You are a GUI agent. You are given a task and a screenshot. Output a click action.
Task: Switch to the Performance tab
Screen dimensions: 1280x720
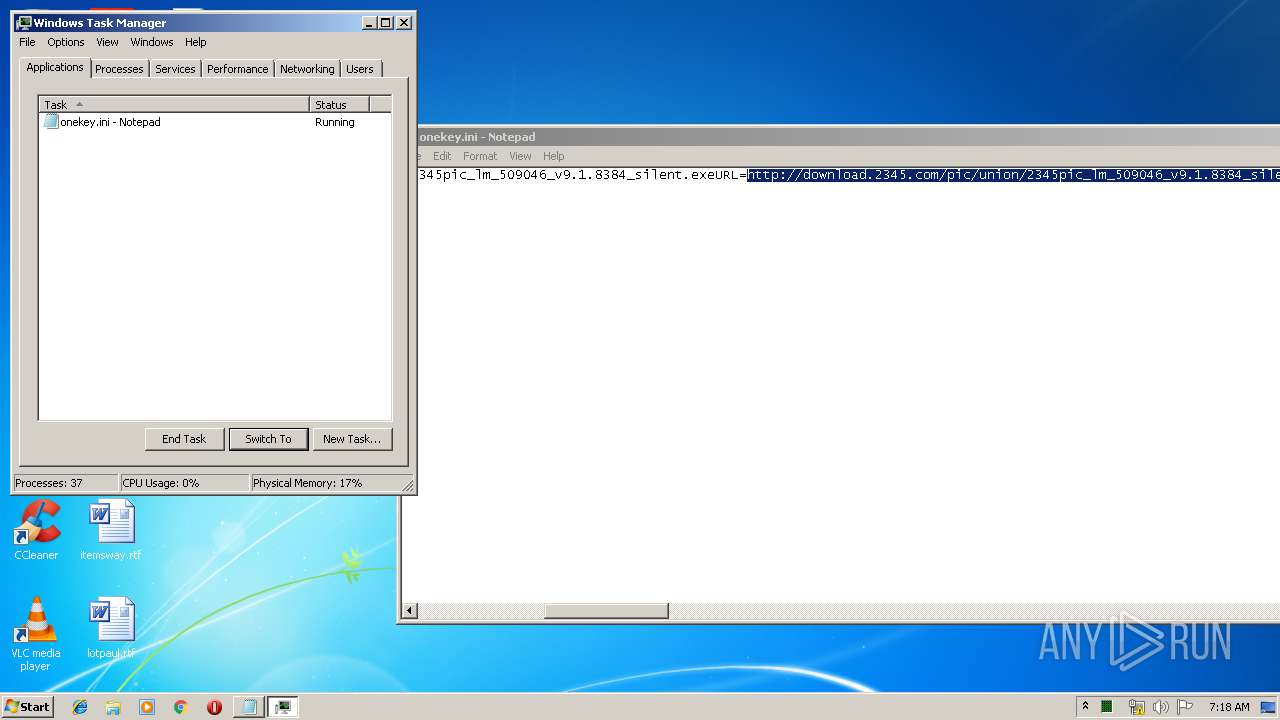(238, 69)
